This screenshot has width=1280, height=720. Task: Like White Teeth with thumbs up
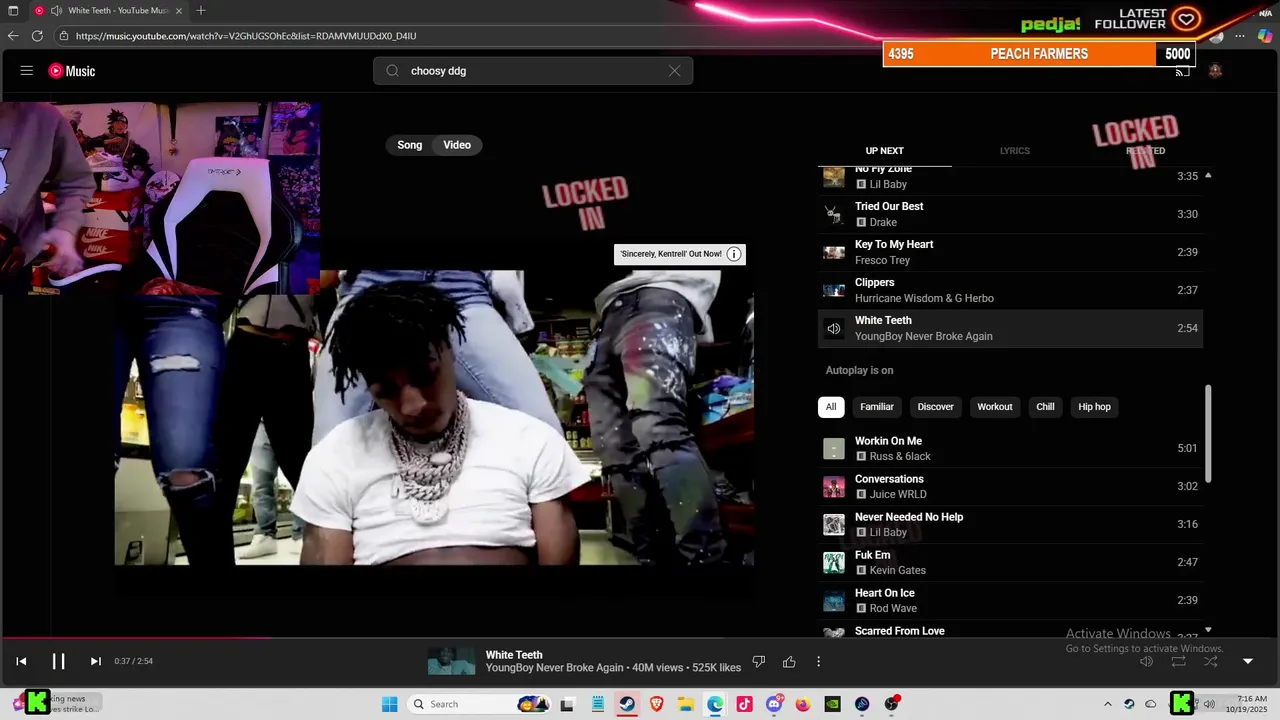click(x=789, y=661)
